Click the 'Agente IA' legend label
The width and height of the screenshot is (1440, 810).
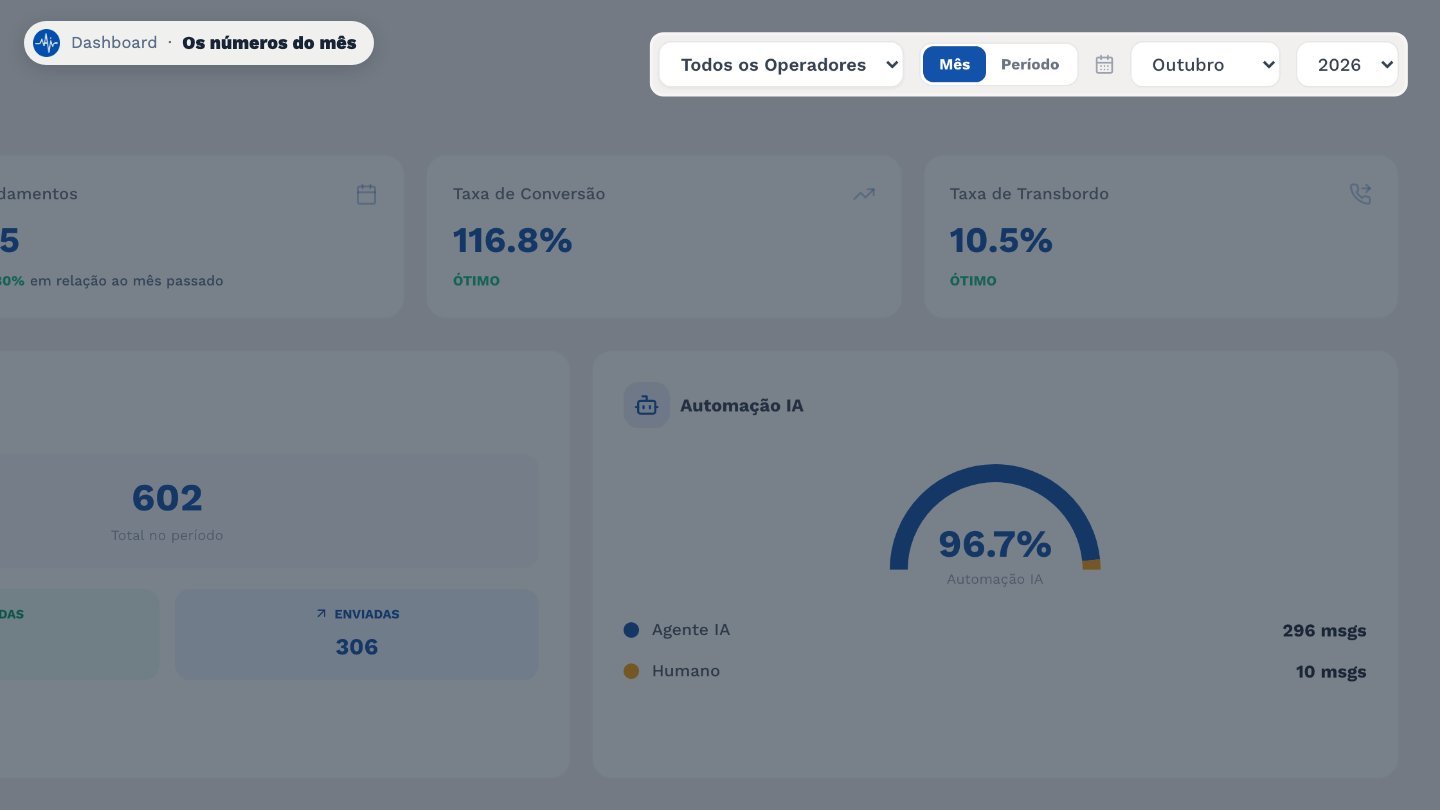[691, 630]
